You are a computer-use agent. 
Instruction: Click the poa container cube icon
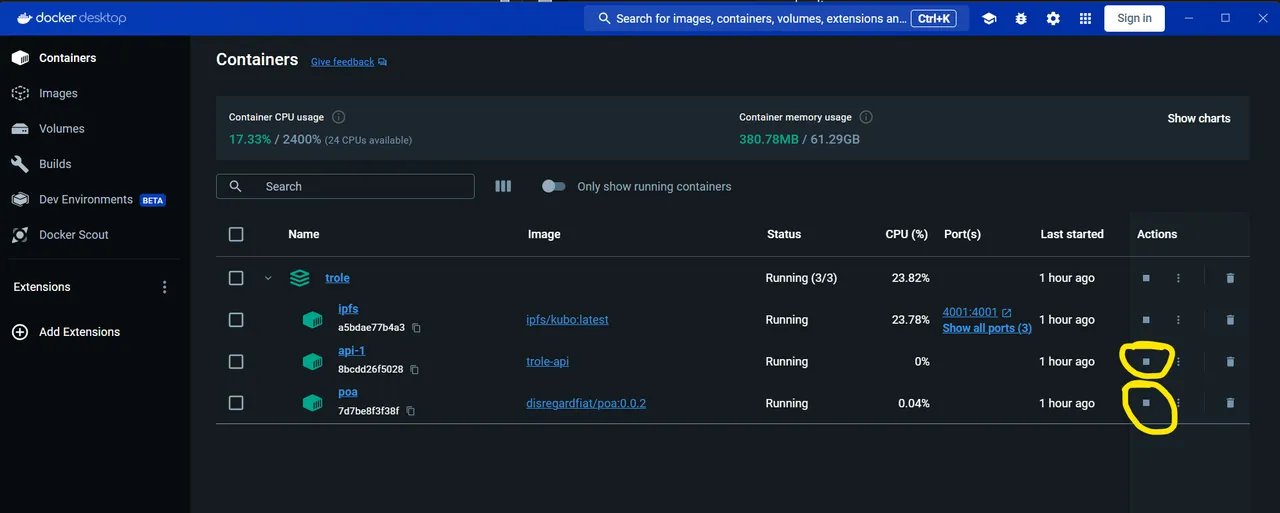(312, 403)
